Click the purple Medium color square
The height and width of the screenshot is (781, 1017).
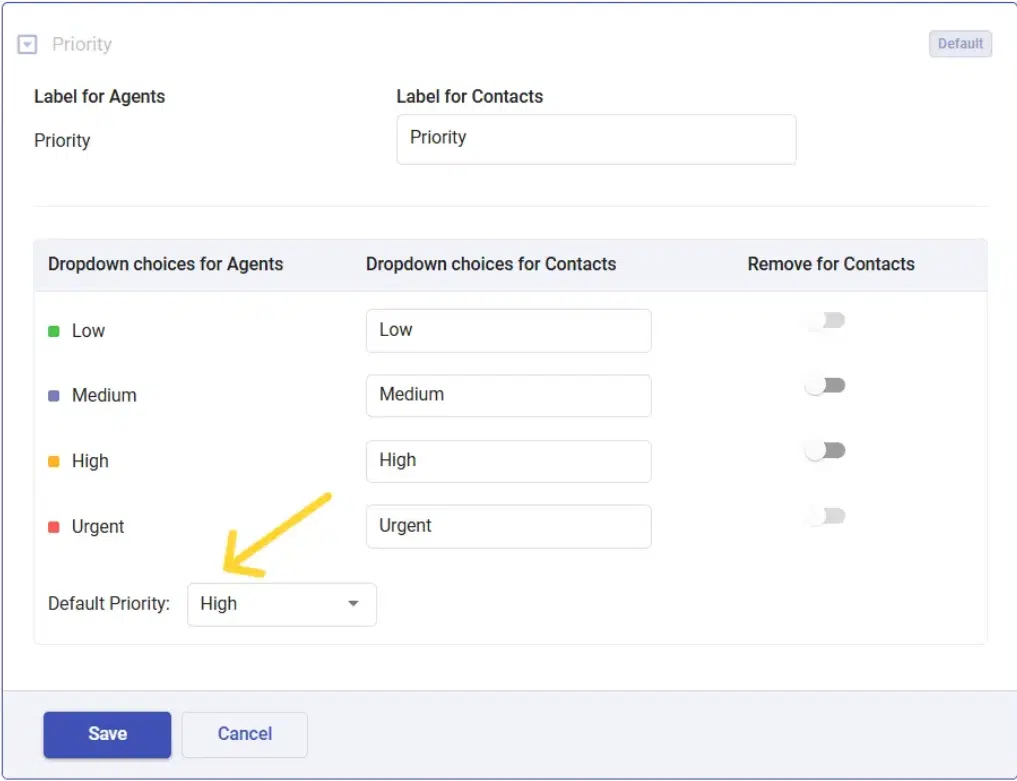[54, 396]
